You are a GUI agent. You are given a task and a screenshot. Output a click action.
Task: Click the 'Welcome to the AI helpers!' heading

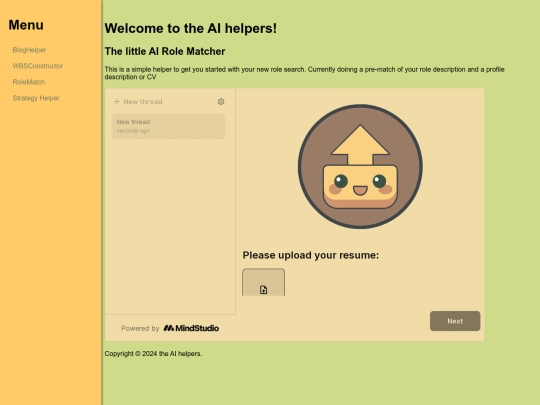[190, 28]
